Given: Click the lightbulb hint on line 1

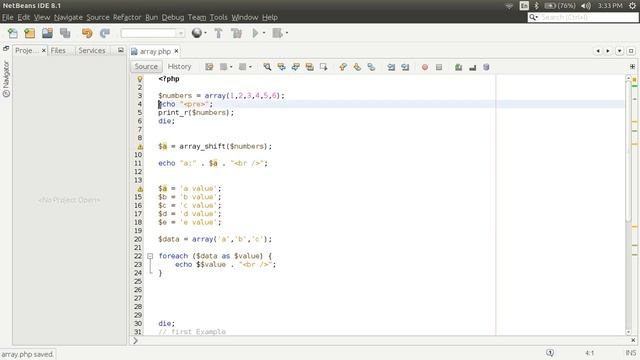Looking at the screenshot, I should coord(140,79).
